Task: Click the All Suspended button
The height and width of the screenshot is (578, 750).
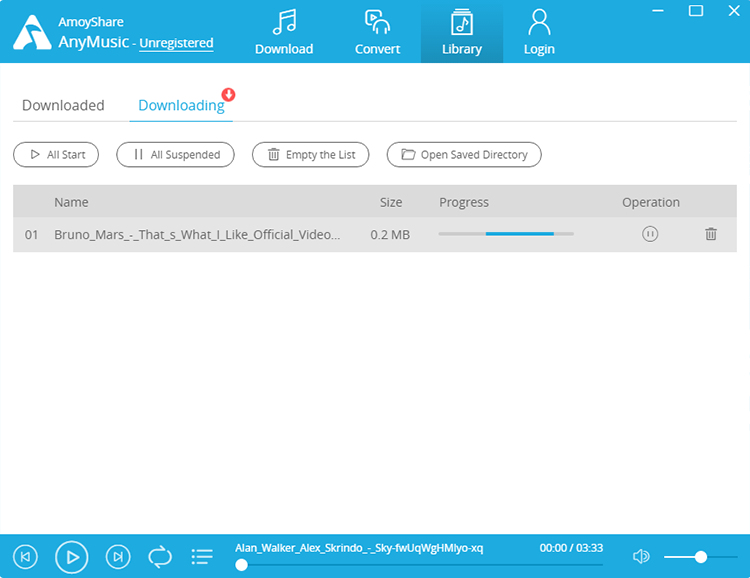Action: [175, 155]
